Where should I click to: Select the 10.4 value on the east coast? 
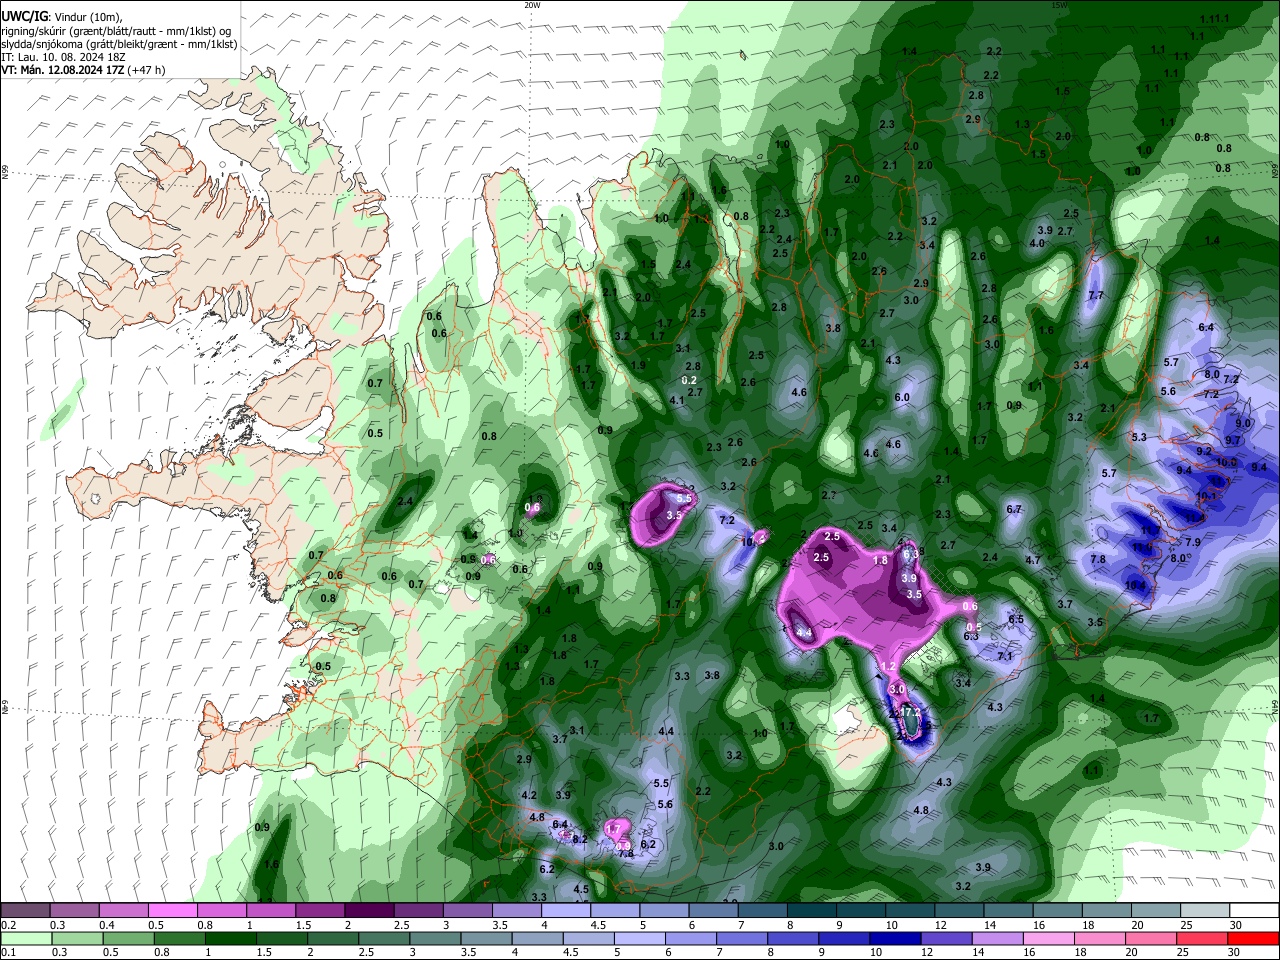[x=1135, y=585]
